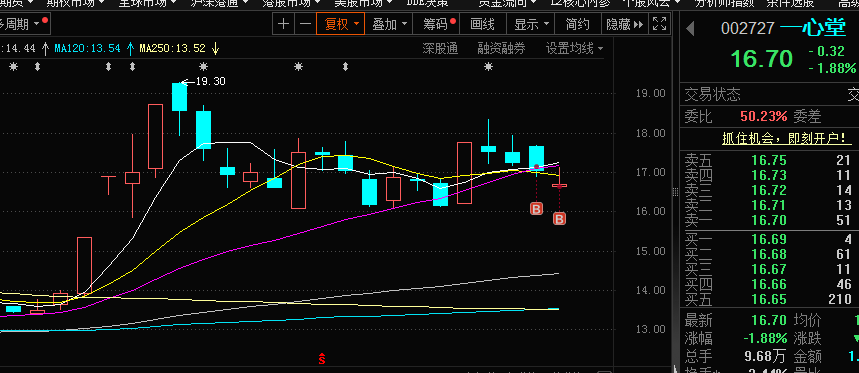Click the red S marker below chart

(x=322, y=359)
